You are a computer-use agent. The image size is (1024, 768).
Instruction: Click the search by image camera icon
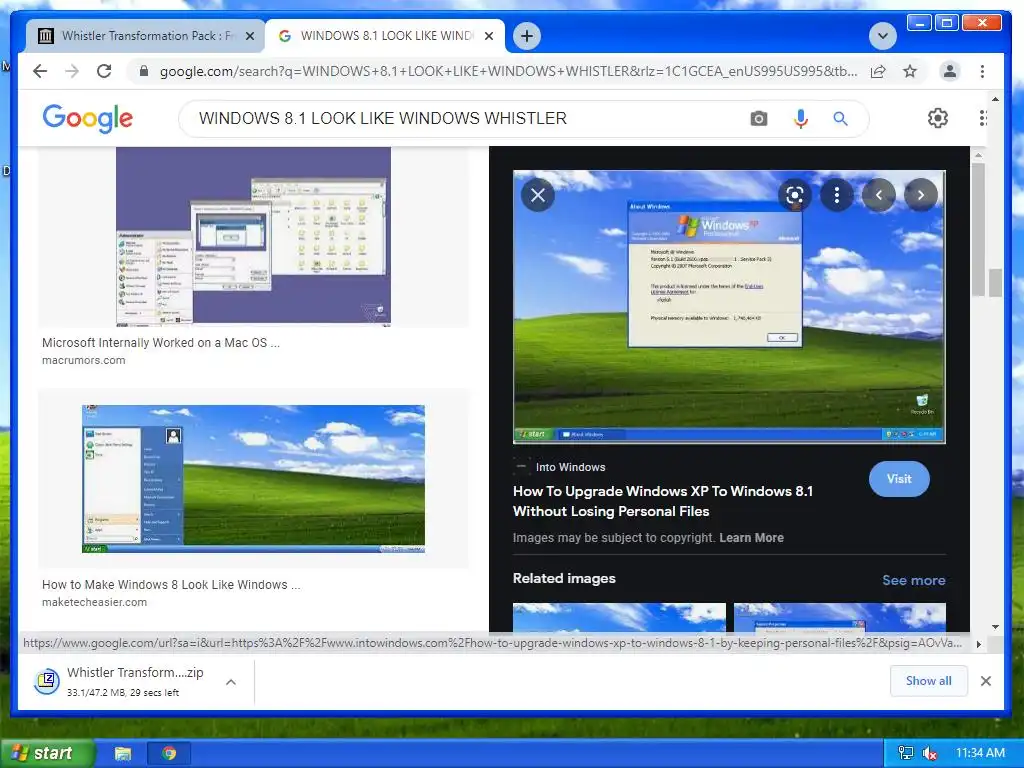(x=758, y=119)
